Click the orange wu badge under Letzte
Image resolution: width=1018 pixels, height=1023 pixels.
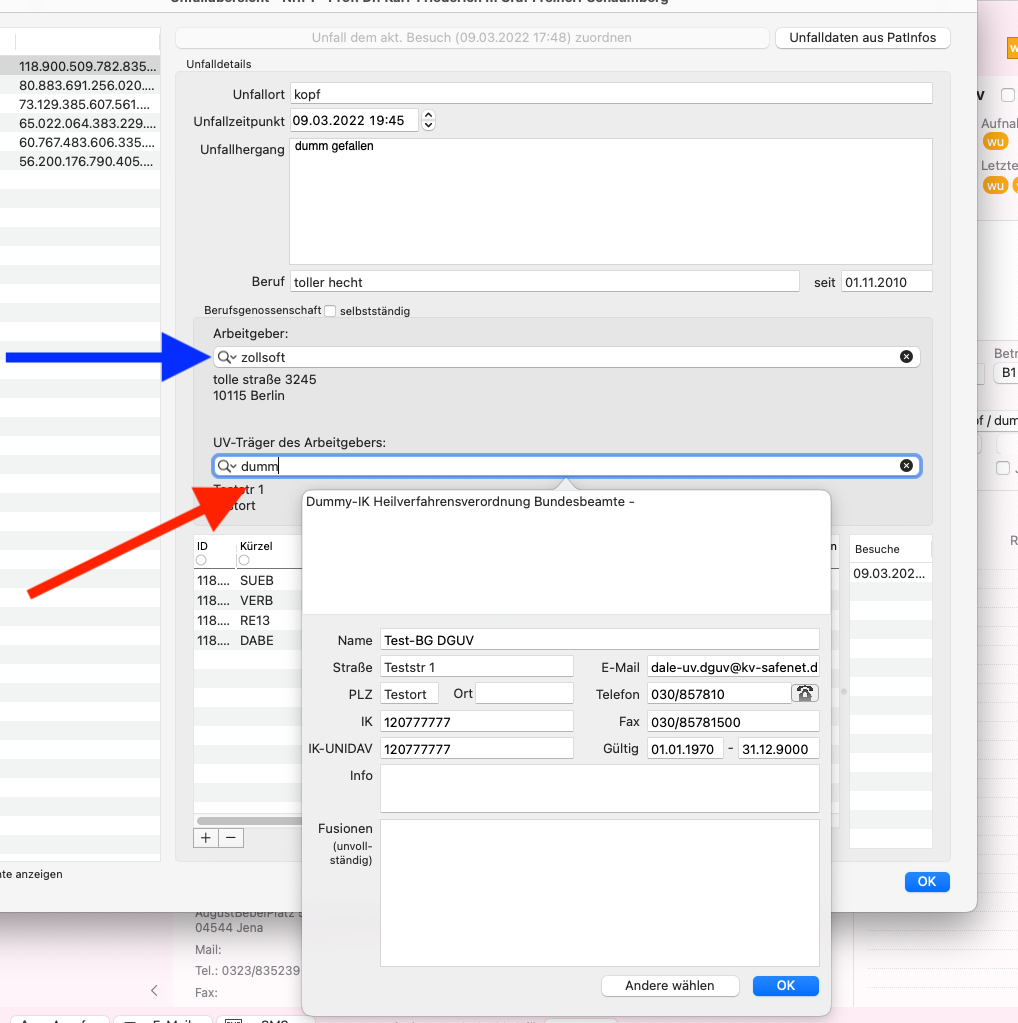coord(995,185)
